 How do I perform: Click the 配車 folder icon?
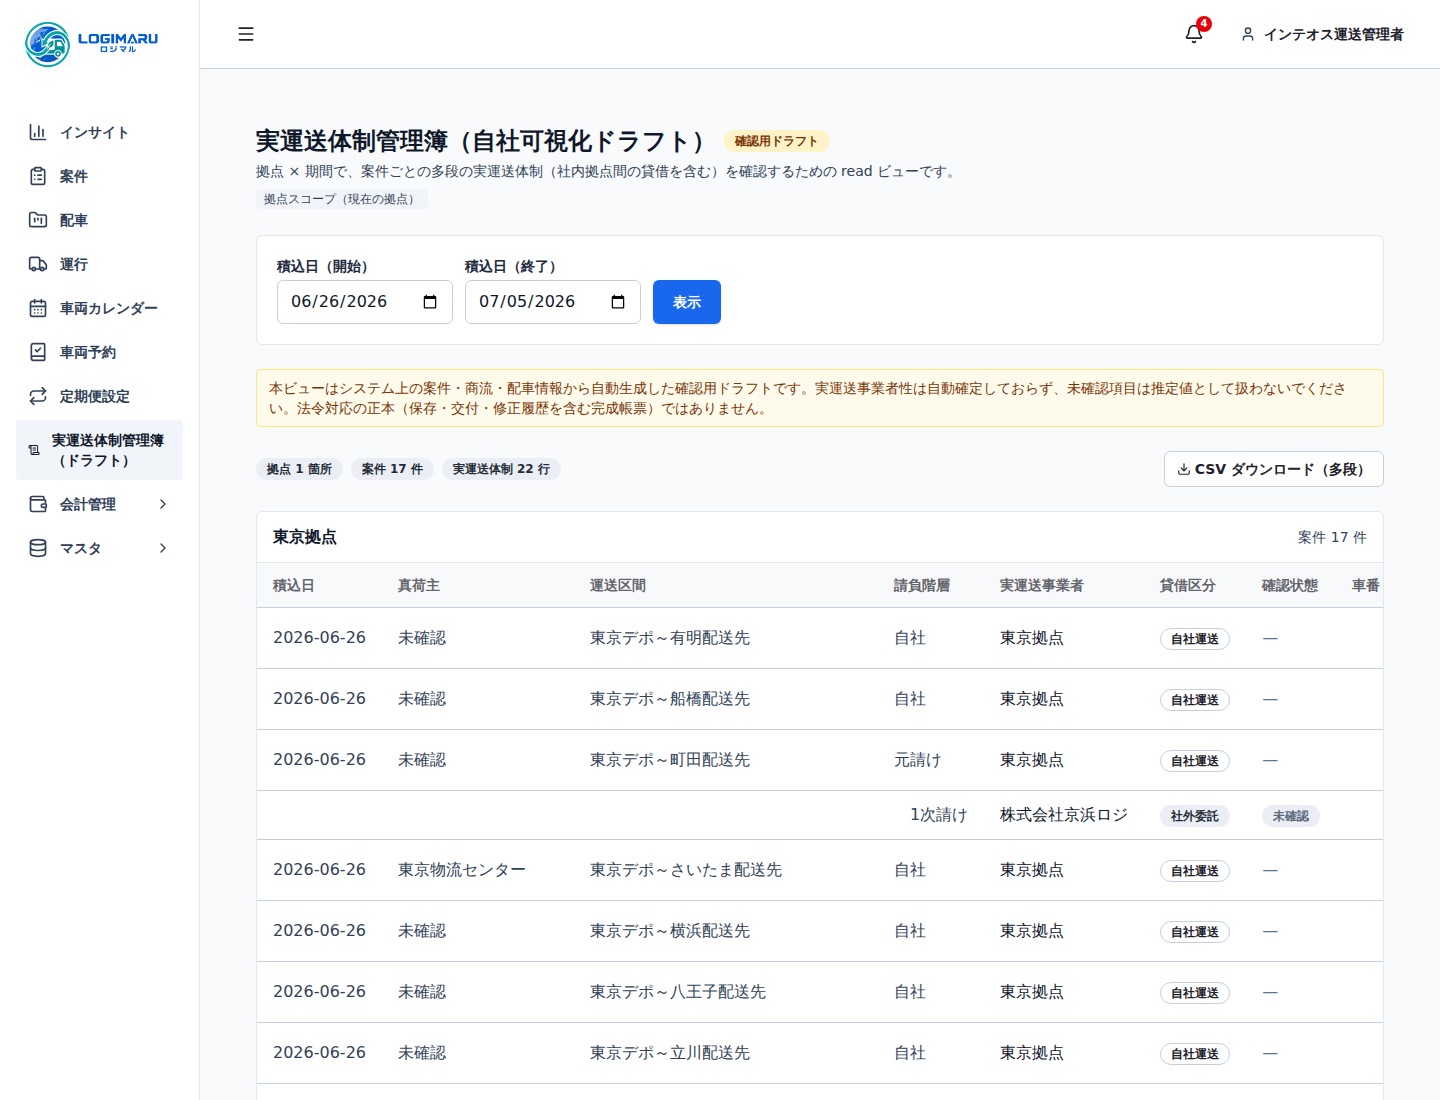(38, 220)
